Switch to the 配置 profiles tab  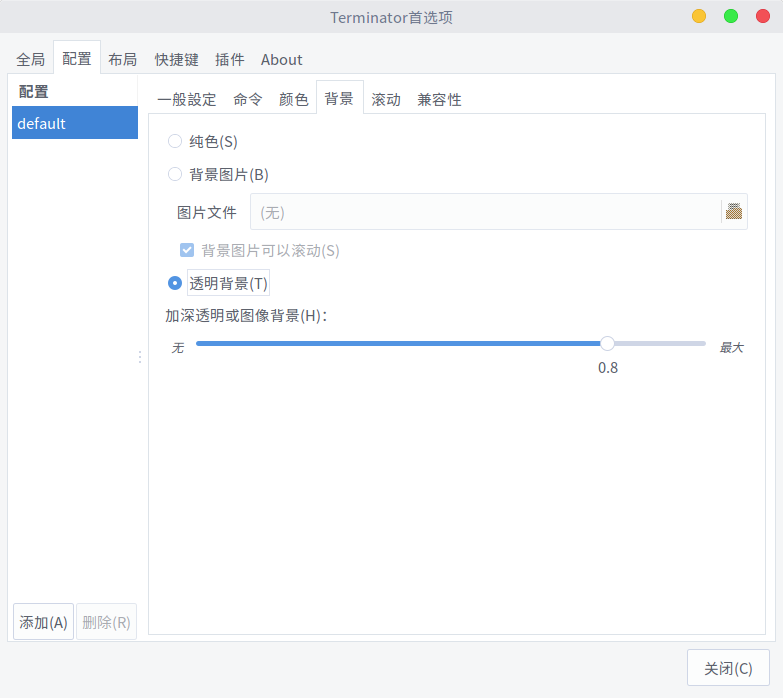(x=77, y=58)
